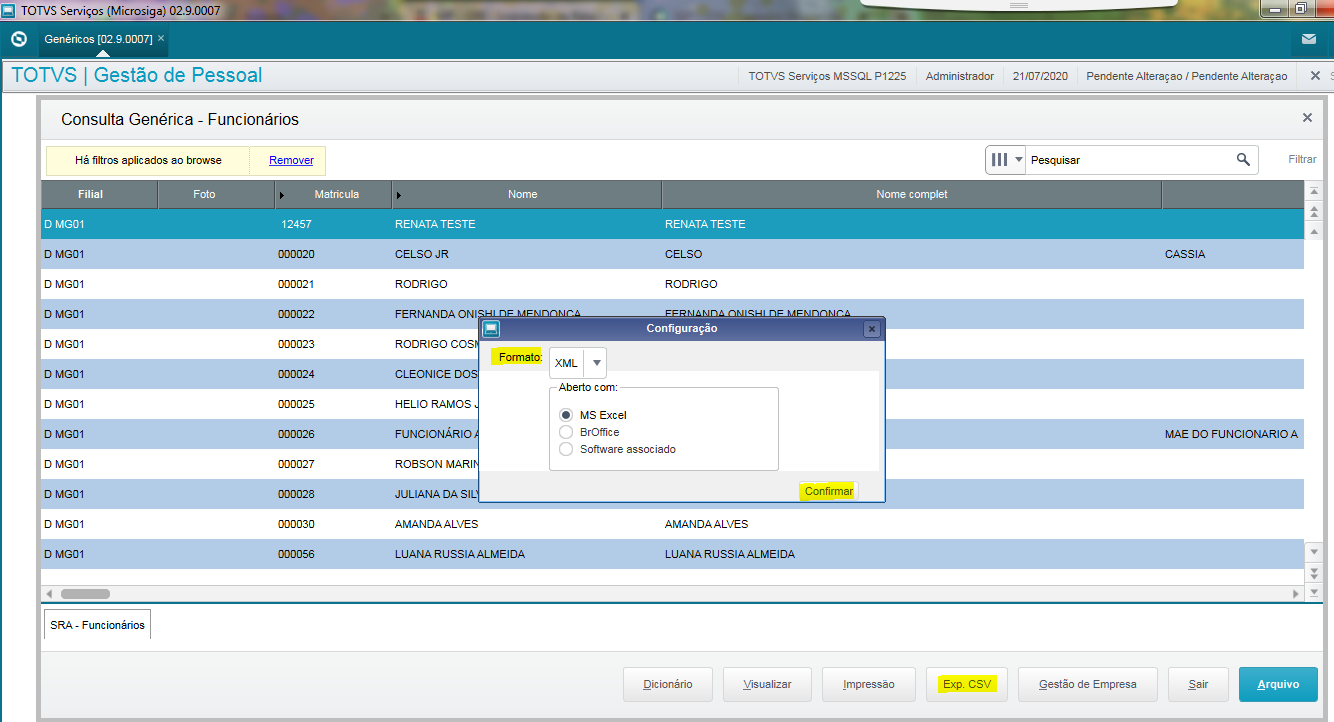Image resolution: width=1334 pixels, height=722 pixels.
Task: Click the magnifier search icon in Pesquisar
Action: pos(1243,159)
